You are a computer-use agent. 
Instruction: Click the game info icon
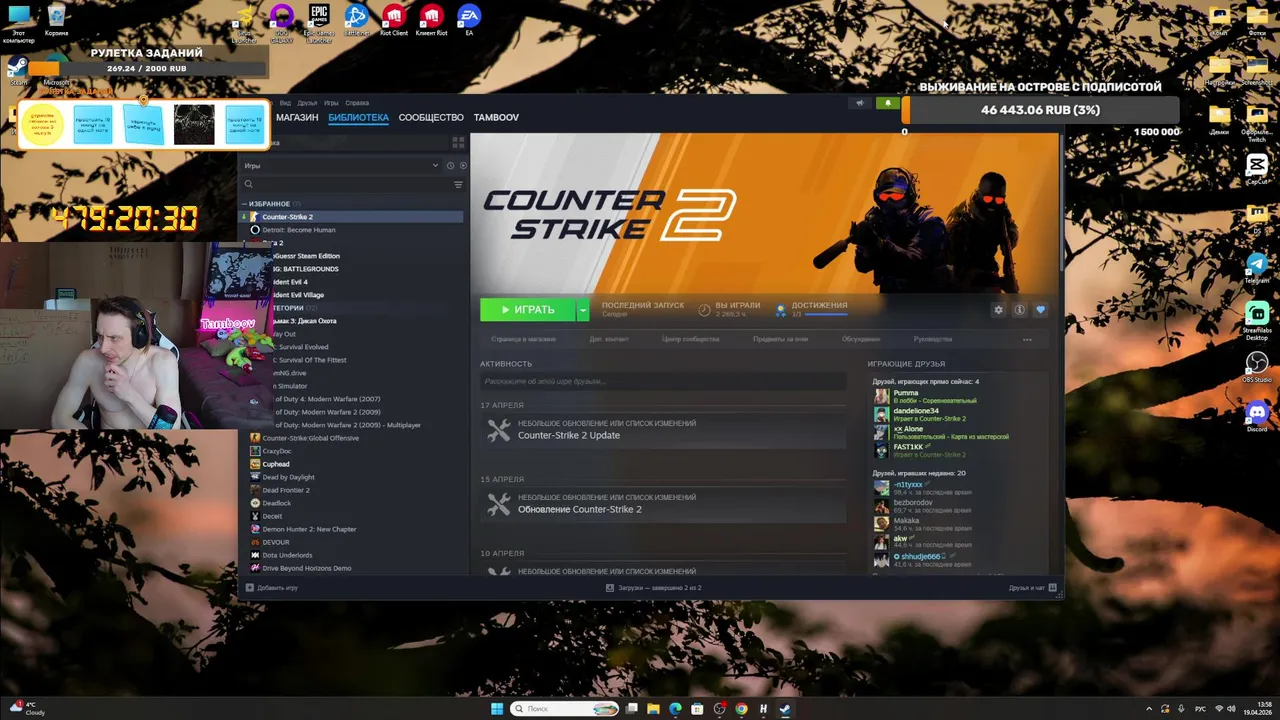tap(1019, 310)
